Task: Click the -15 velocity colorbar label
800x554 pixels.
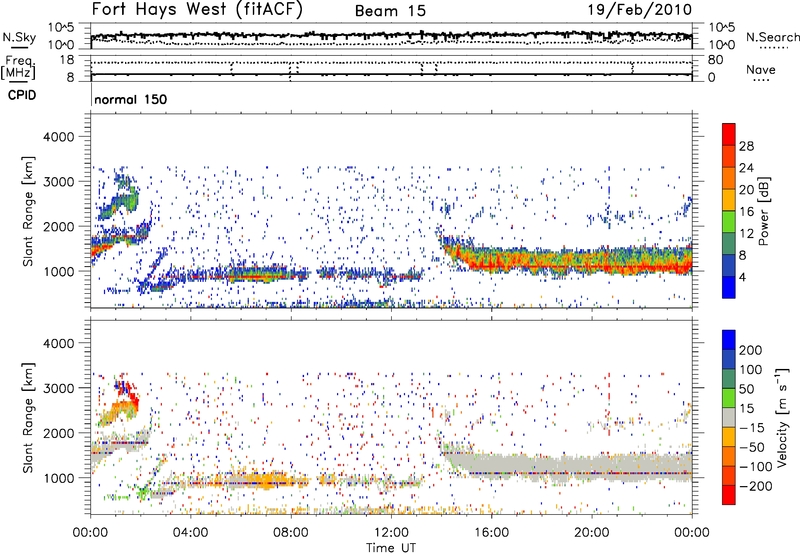Action: pyautogui.click(x=752, y=428)
